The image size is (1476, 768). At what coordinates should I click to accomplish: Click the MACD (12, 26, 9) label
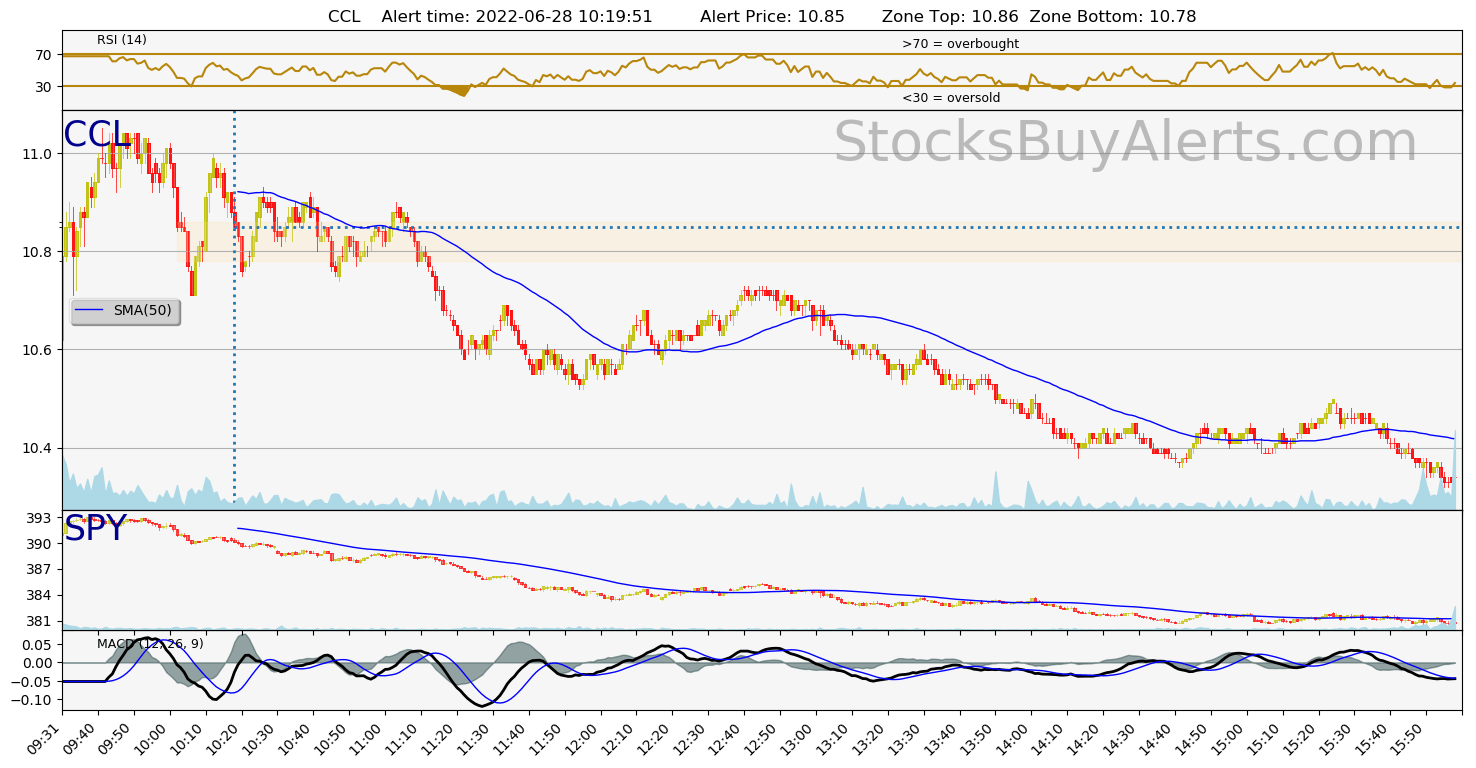(x=150, y=643)
